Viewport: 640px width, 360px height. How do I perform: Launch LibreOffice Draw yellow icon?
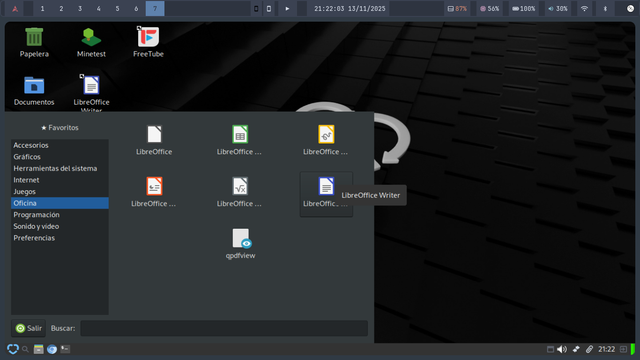[326, 140]
